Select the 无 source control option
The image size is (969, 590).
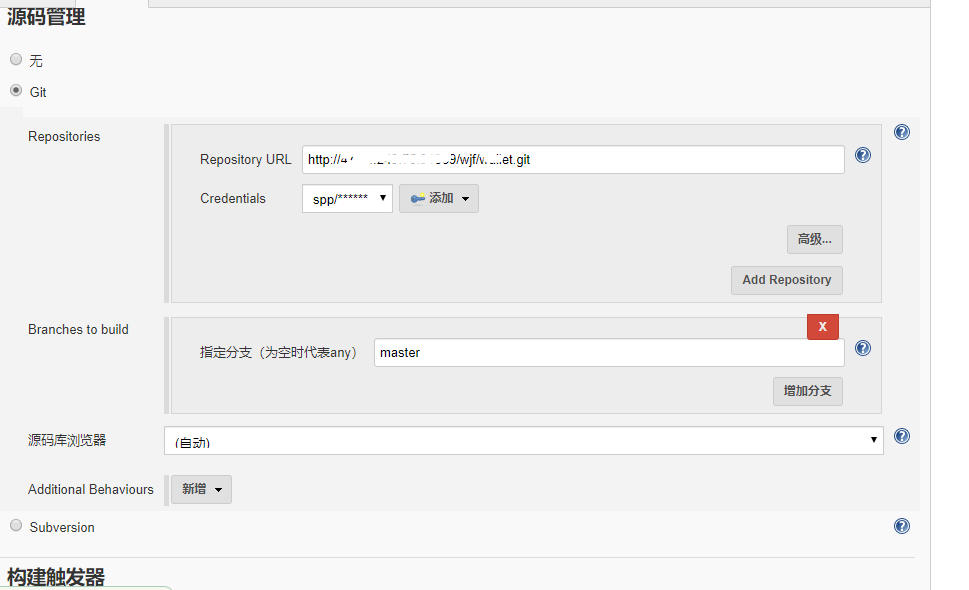coord(16,59)
